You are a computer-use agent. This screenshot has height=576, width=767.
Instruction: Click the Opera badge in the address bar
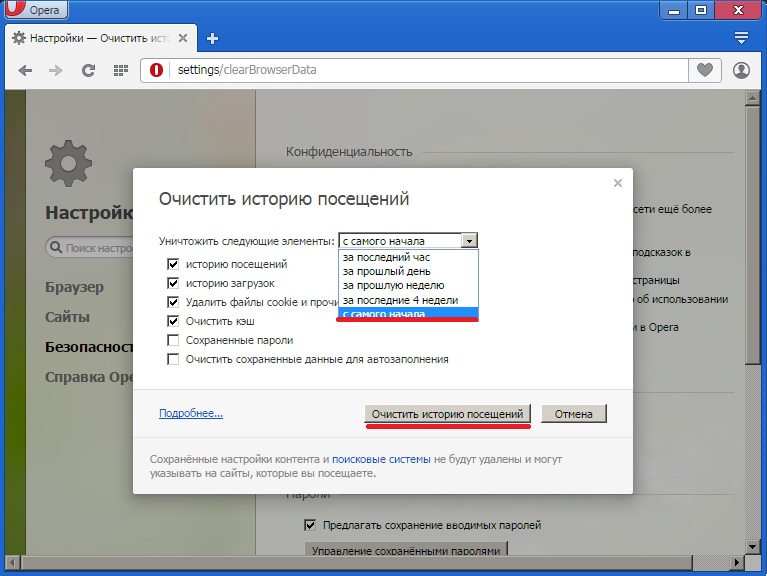click(156, 70)
